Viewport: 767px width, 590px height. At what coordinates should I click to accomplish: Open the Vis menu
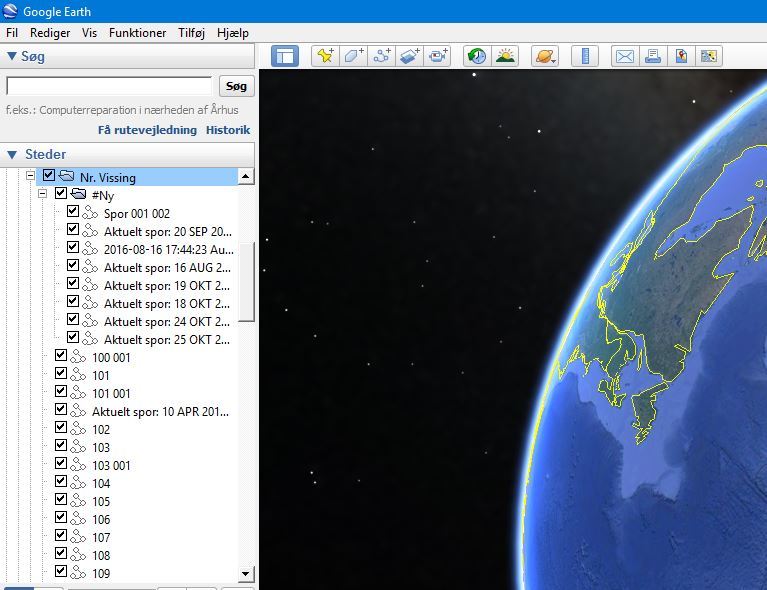[89, 33]
